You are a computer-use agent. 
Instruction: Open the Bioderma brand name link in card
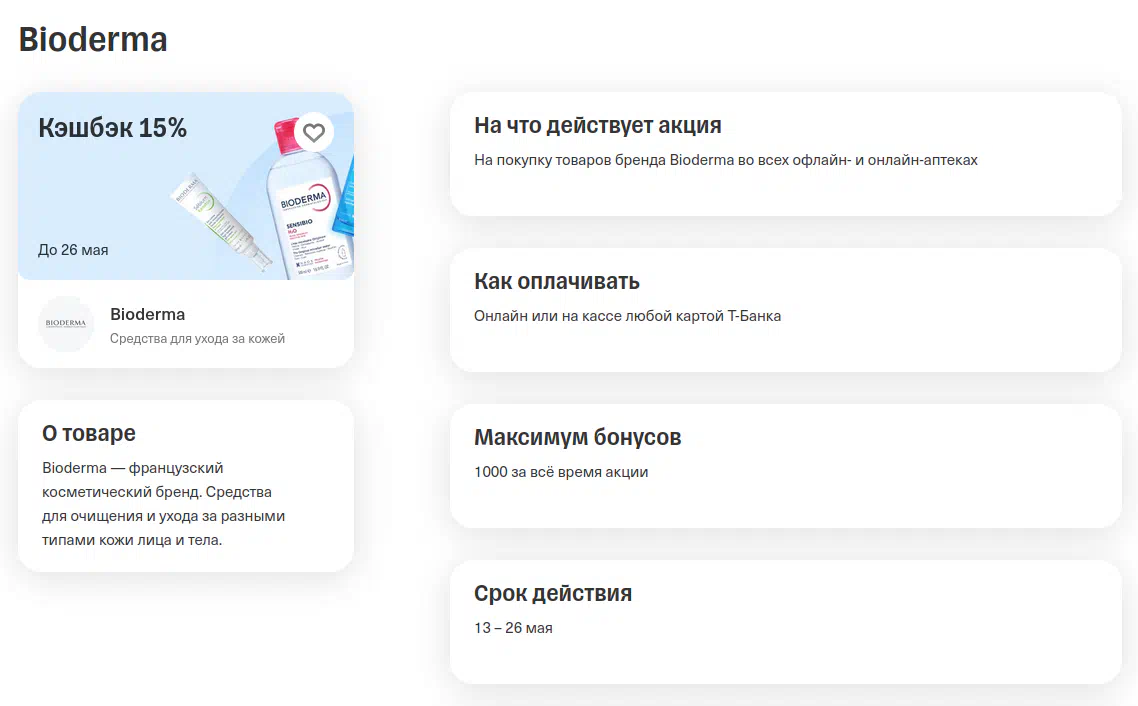[147, 314]
